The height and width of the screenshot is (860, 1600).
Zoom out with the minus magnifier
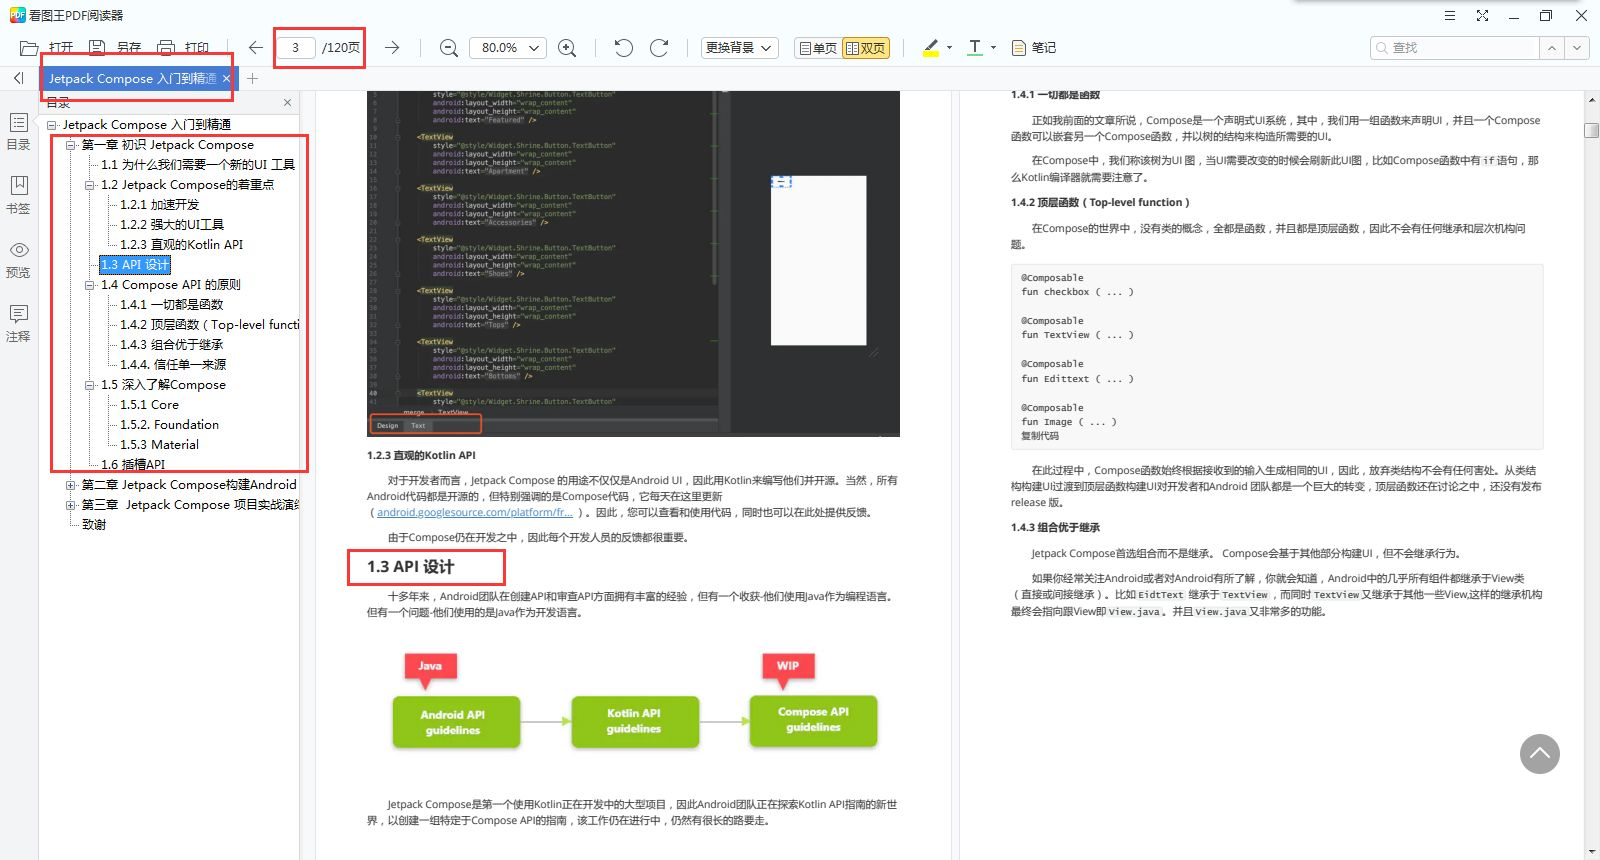click(449, 47)
